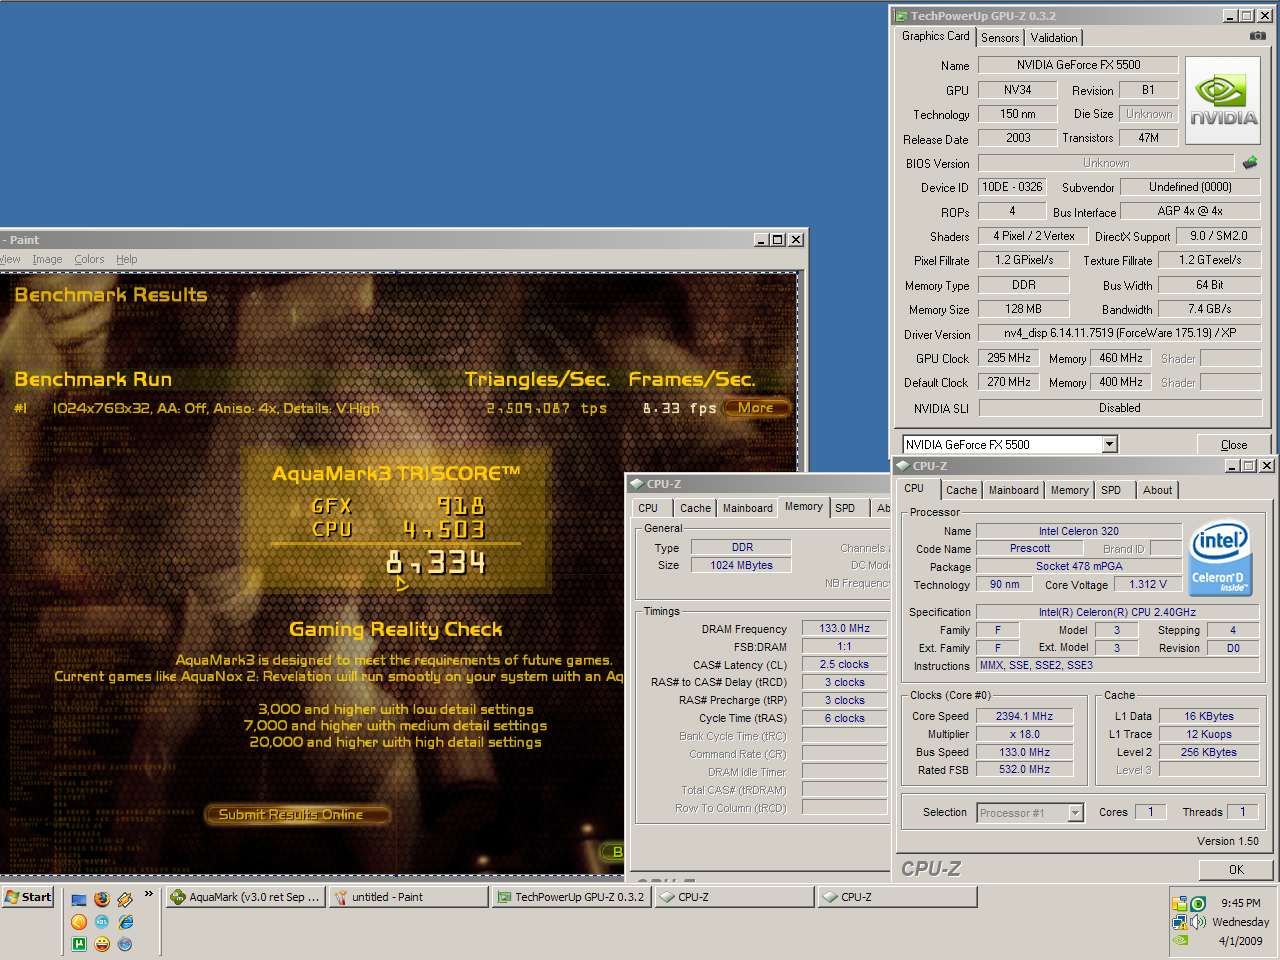Click the Bus Interface AGP 4x field
The width and height of the screenshot is (1280, 960).
1190,211
